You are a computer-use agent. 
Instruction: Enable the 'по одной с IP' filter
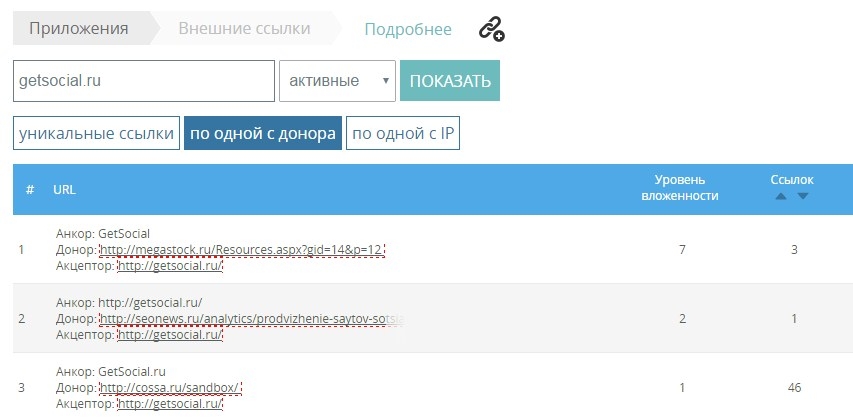coord(403,134)
